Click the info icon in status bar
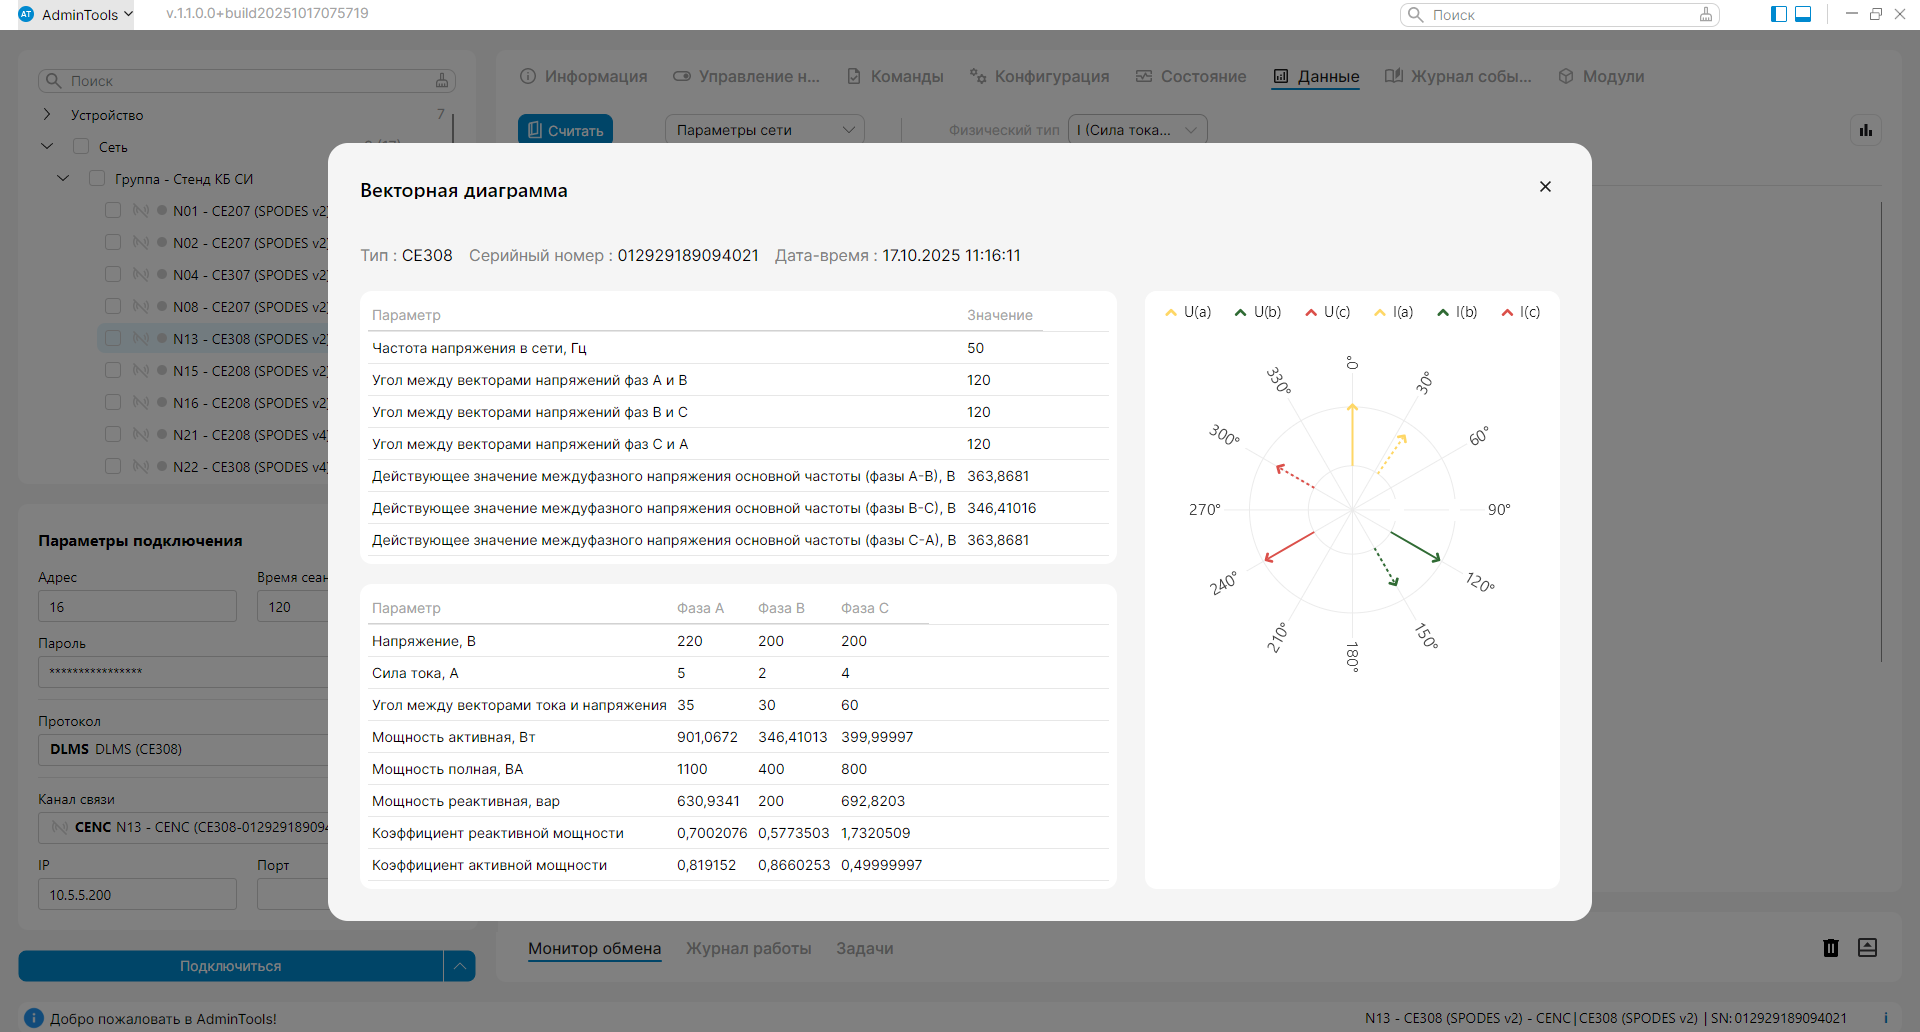Viewport: 1920px width, 1032px height. click(x=33, y=1018)
